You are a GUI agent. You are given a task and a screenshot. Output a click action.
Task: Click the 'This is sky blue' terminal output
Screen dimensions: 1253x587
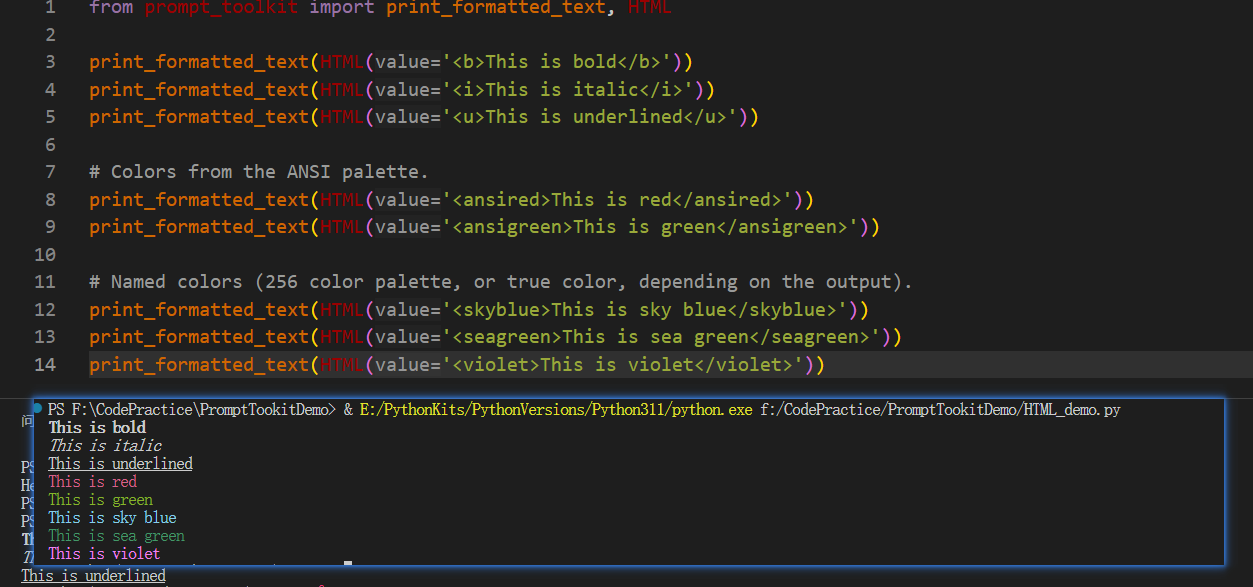click(x=112, y=518)
